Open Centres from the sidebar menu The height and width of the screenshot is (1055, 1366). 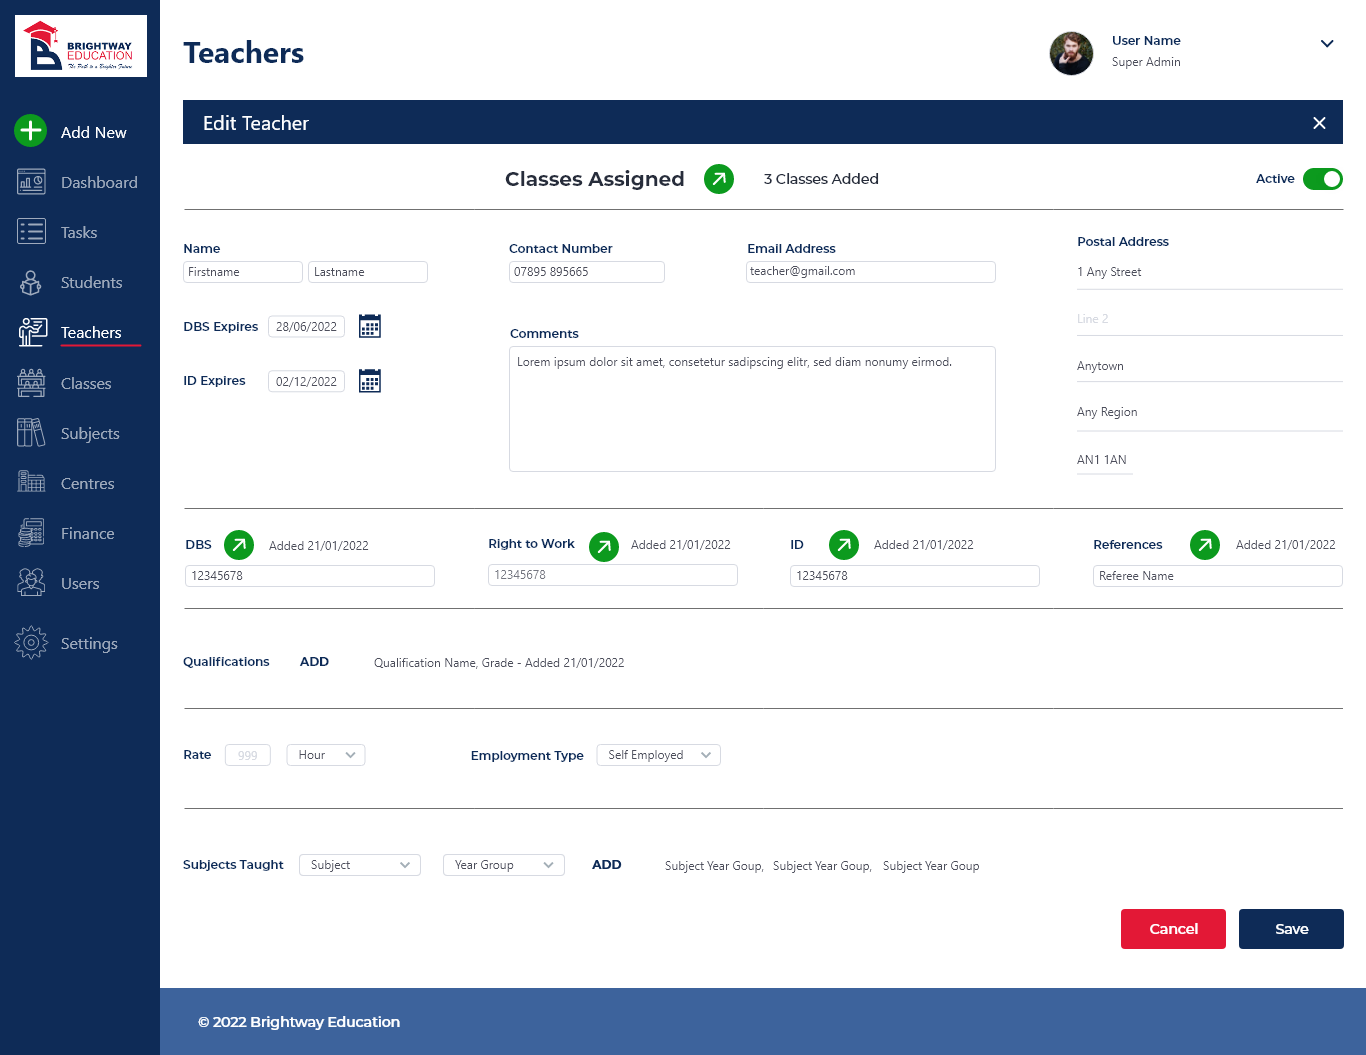point(88,483)
